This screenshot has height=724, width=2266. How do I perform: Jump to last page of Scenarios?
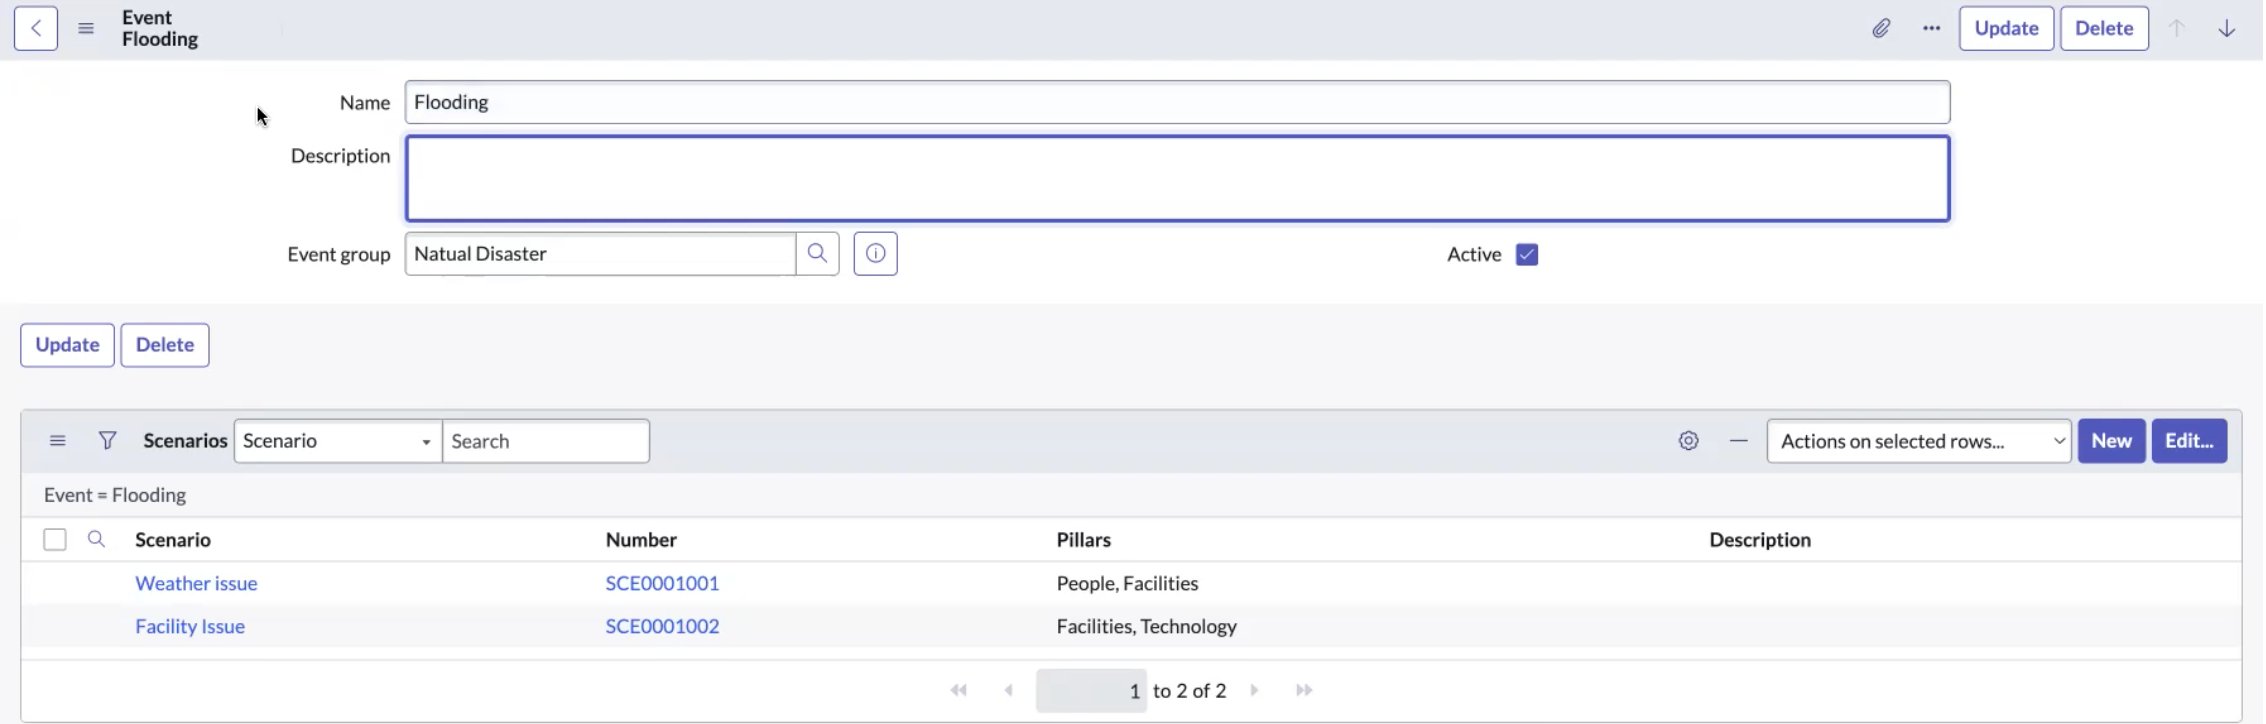pos(1303,690)
